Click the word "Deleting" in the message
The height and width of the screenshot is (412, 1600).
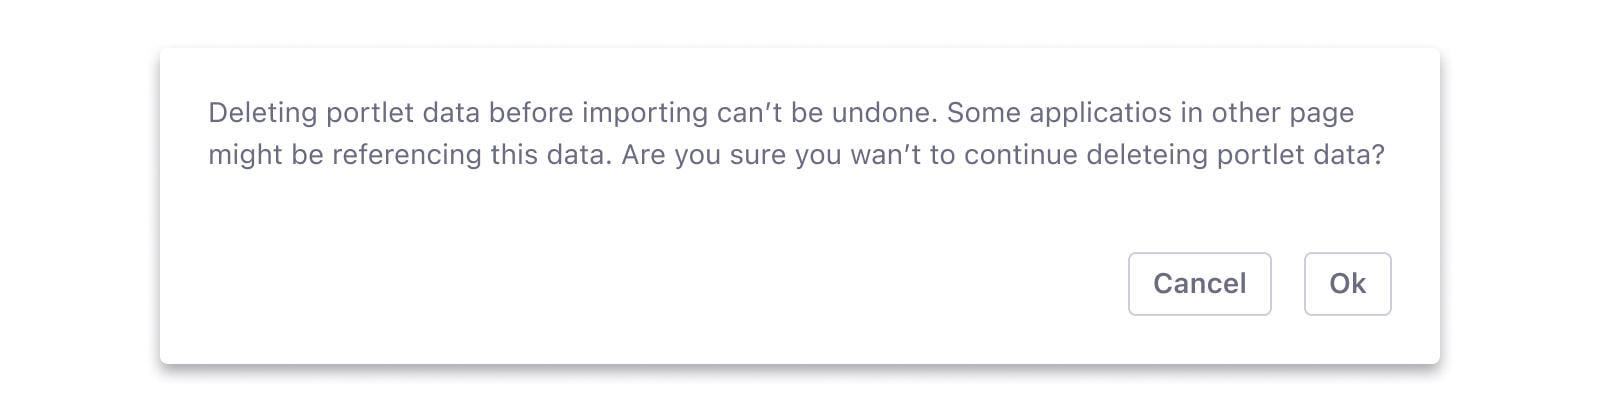click(x=262, y=113)
